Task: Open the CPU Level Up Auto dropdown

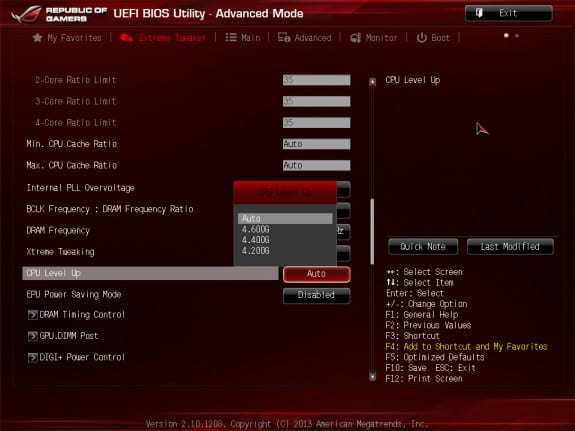Action: tap(316, 274)
